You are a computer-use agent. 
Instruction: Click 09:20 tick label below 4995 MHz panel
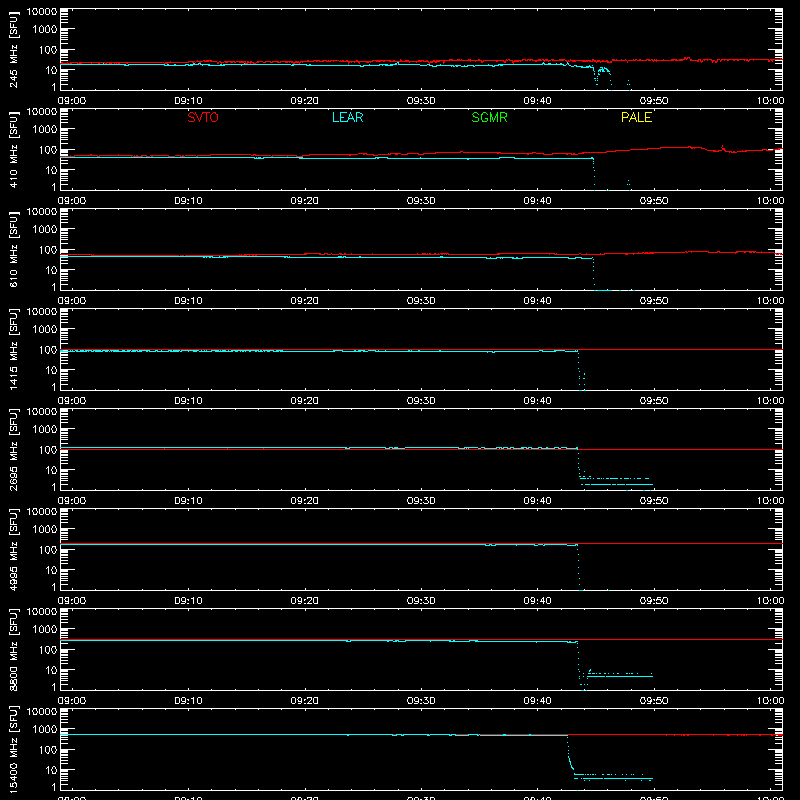pyautogui.click(x=305, y=601)
